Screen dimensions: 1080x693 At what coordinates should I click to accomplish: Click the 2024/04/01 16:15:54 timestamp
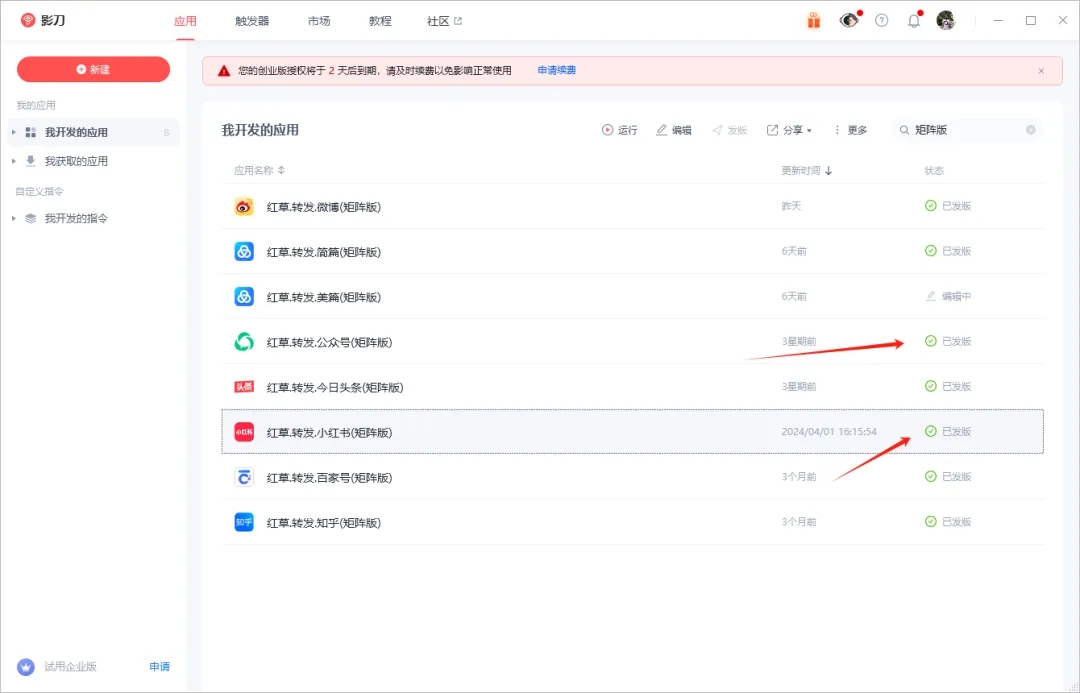829,432
